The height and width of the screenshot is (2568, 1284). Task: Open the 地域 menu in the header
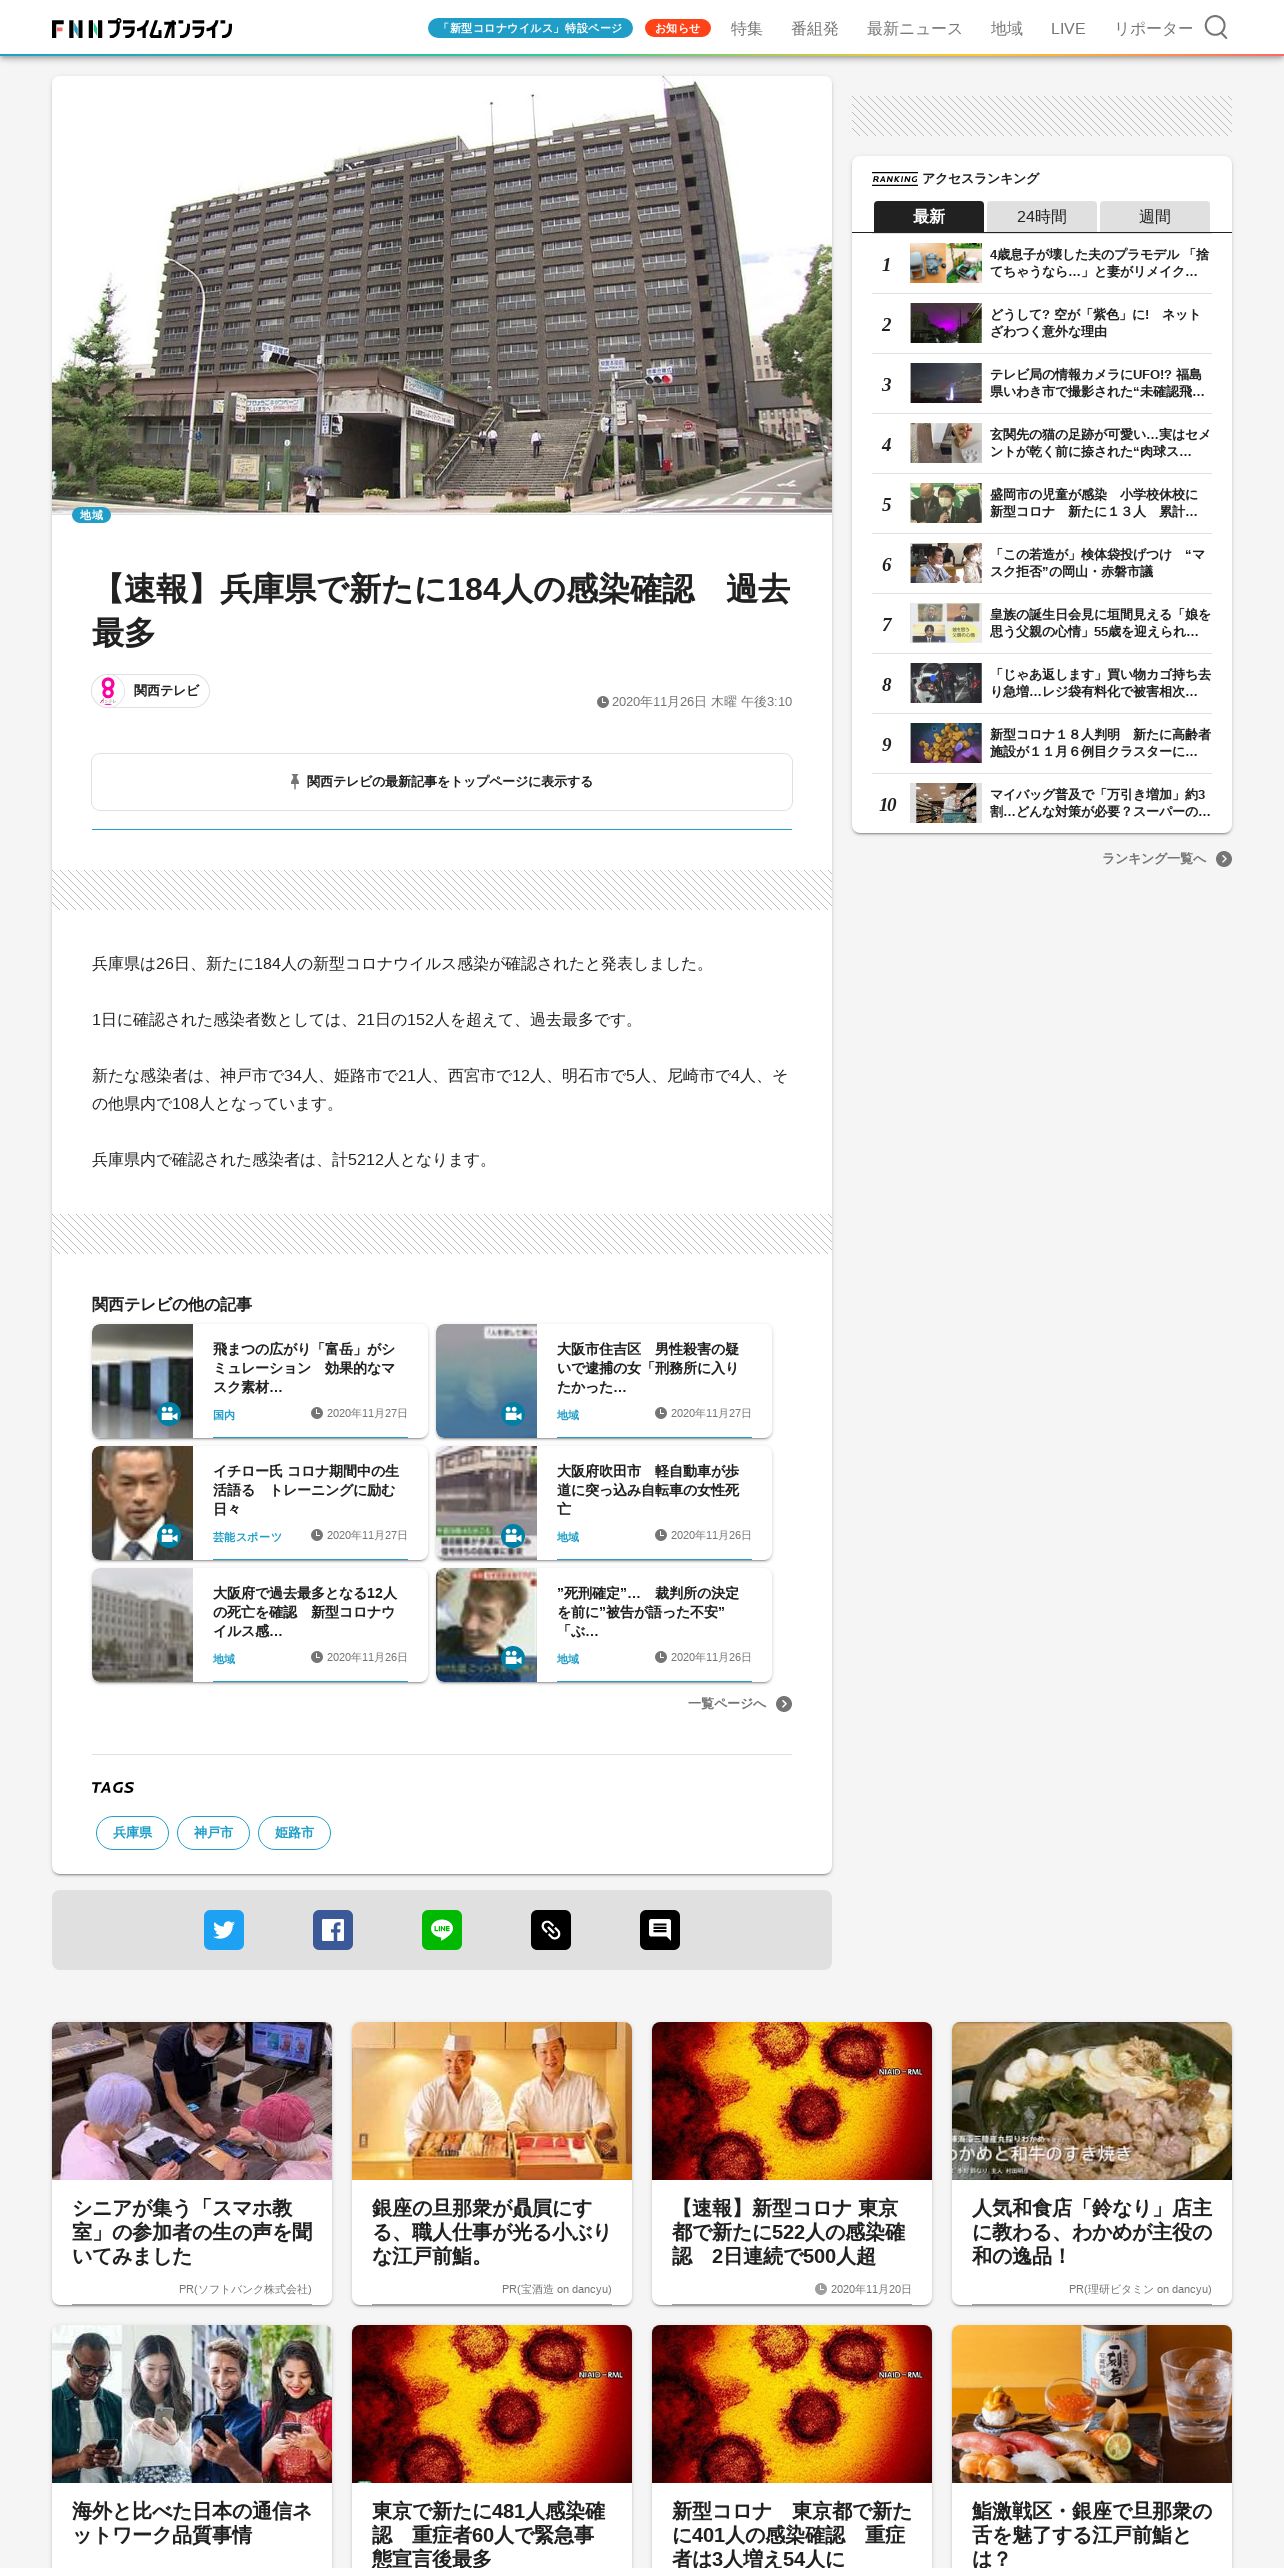point(1006,29)
